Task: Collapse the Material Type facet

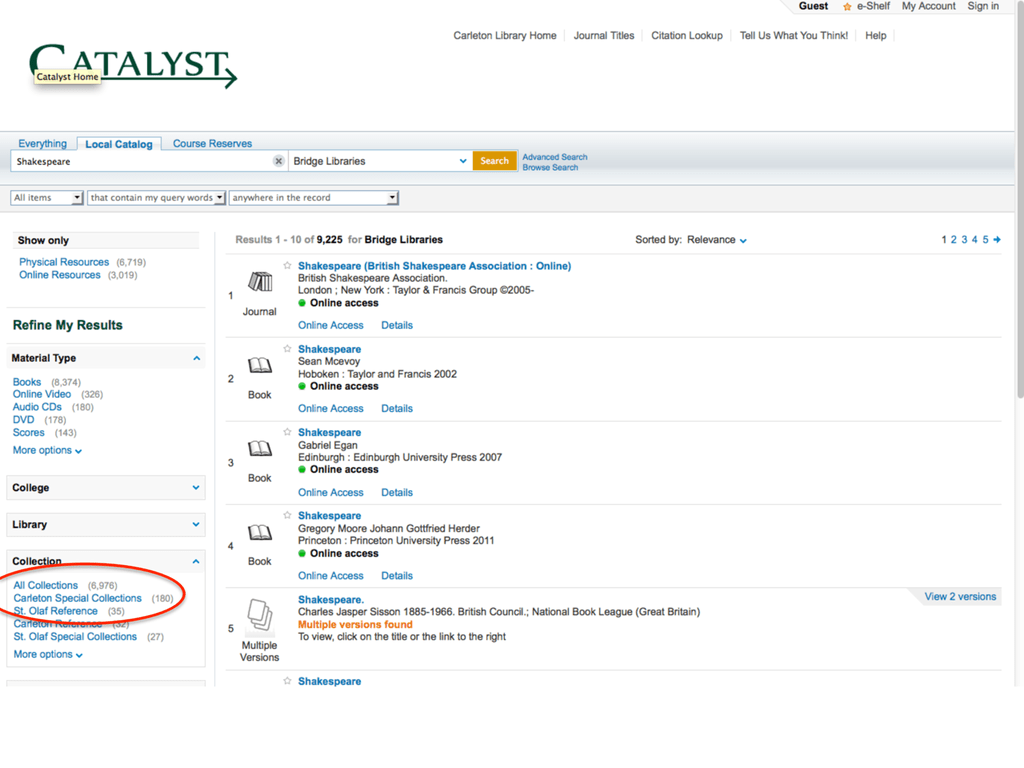Action: pyautogui.click(x=197, y=359)
